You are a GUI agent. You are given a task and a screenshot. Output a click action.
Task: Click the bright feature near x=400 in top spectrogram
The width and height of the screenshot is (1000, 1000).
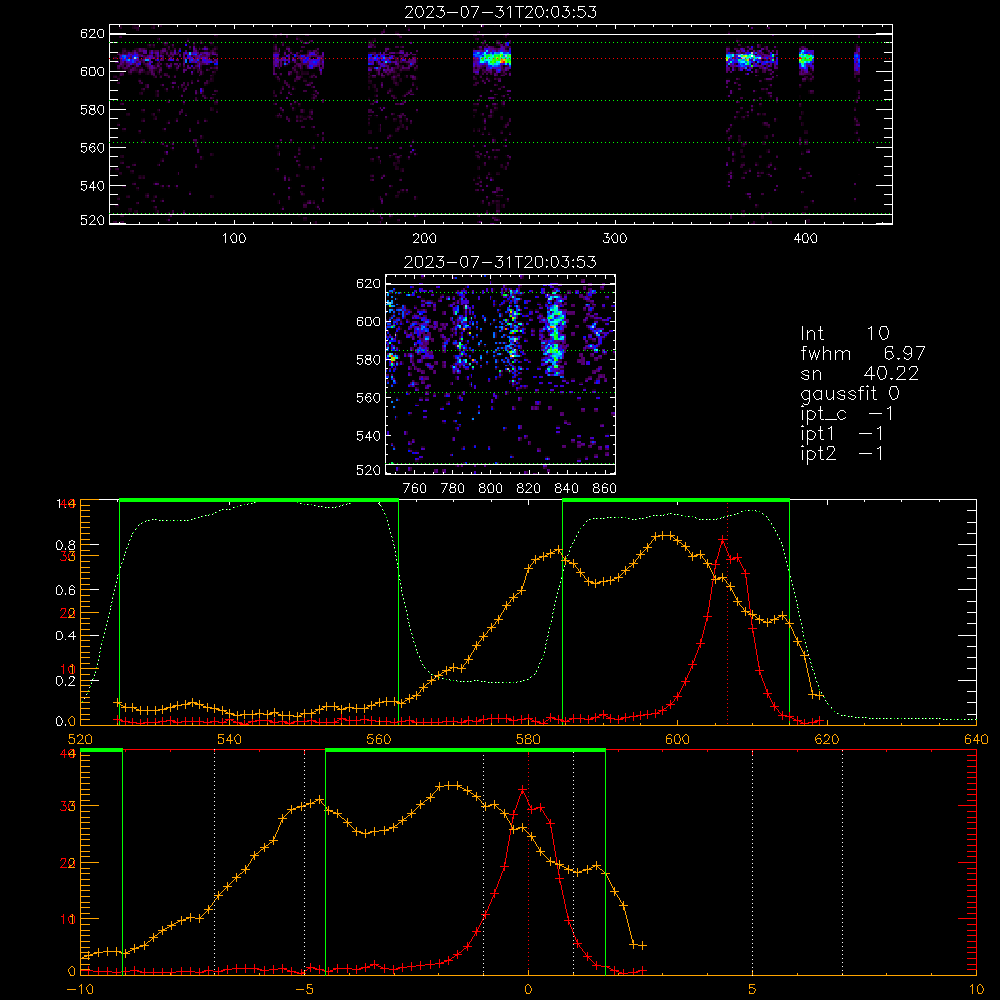(807, 59)
